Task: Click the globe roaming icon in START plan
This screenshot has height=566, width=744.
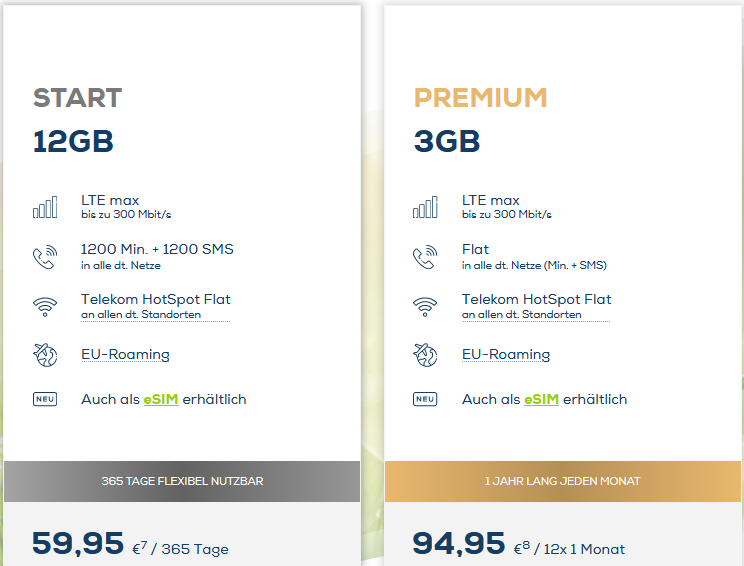Action: 45,355
